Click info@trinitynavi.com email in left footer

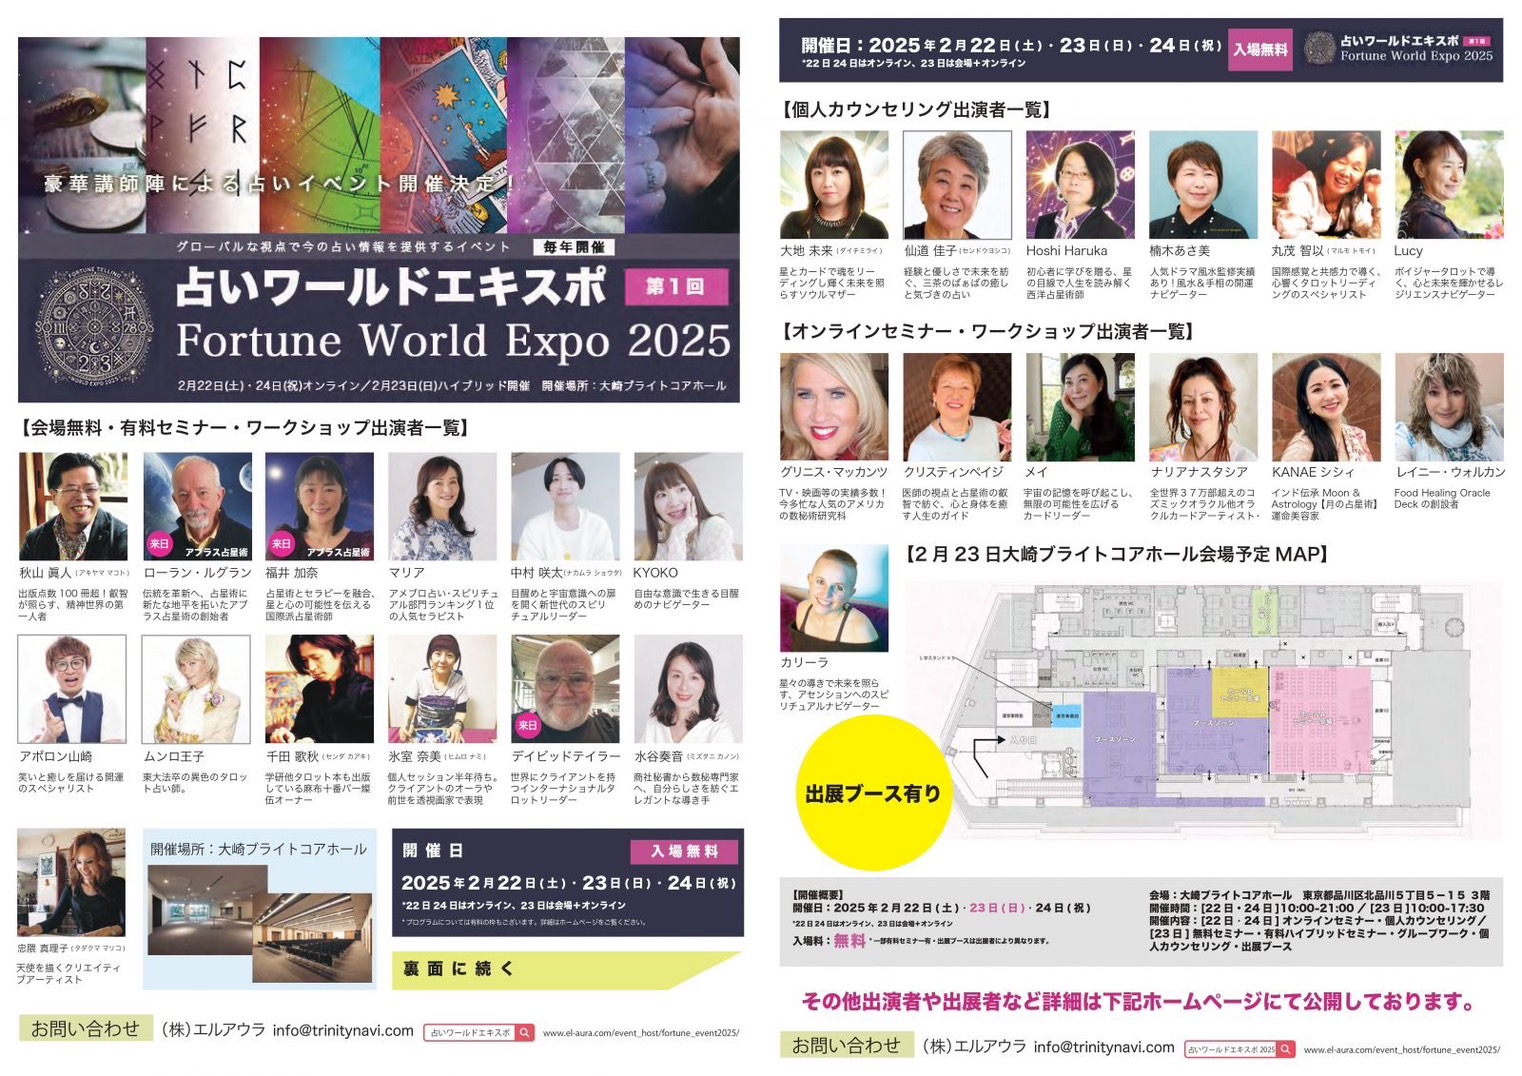pos(343,1030)
